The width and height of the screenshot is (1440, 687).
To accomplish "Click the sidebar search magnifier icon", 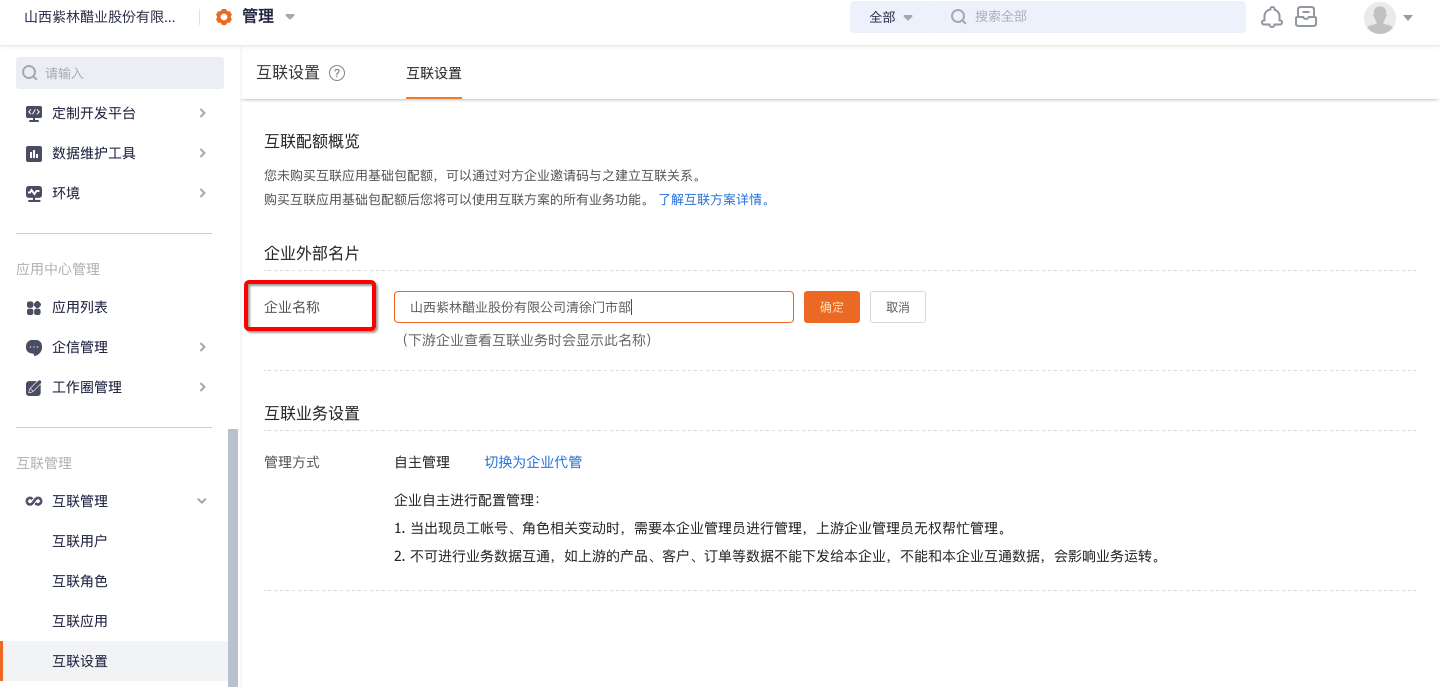I will click(30, 73).
